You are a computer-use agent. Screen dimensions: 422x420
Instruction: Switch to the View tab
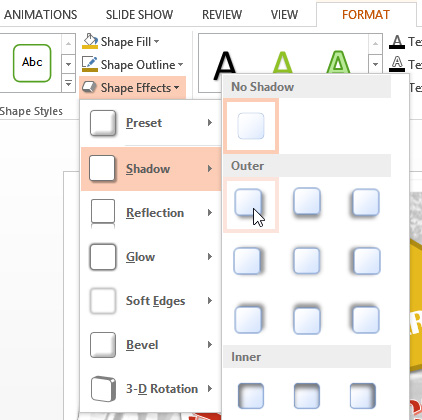tap(284, 15)
